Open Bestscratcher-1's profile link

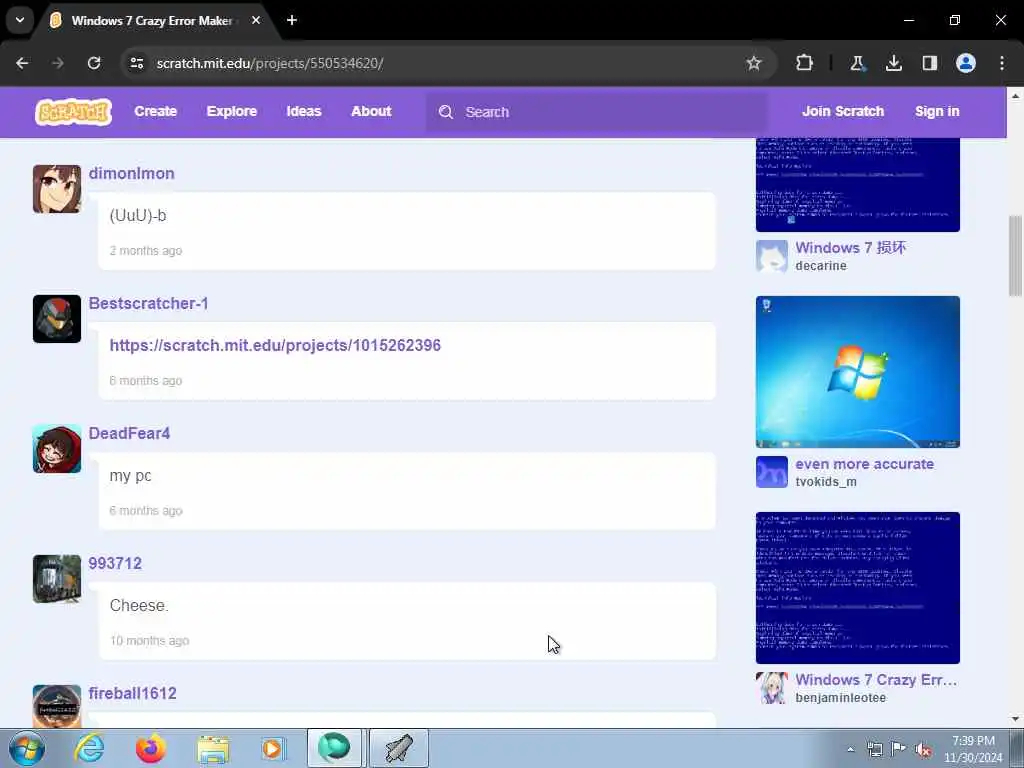148,304
